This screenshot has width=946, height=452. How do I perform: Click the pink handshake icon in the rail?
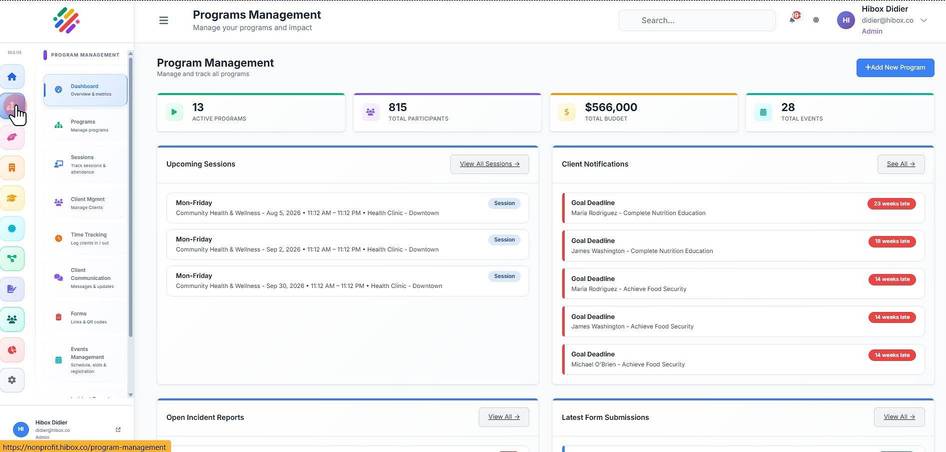pos(12,138)
